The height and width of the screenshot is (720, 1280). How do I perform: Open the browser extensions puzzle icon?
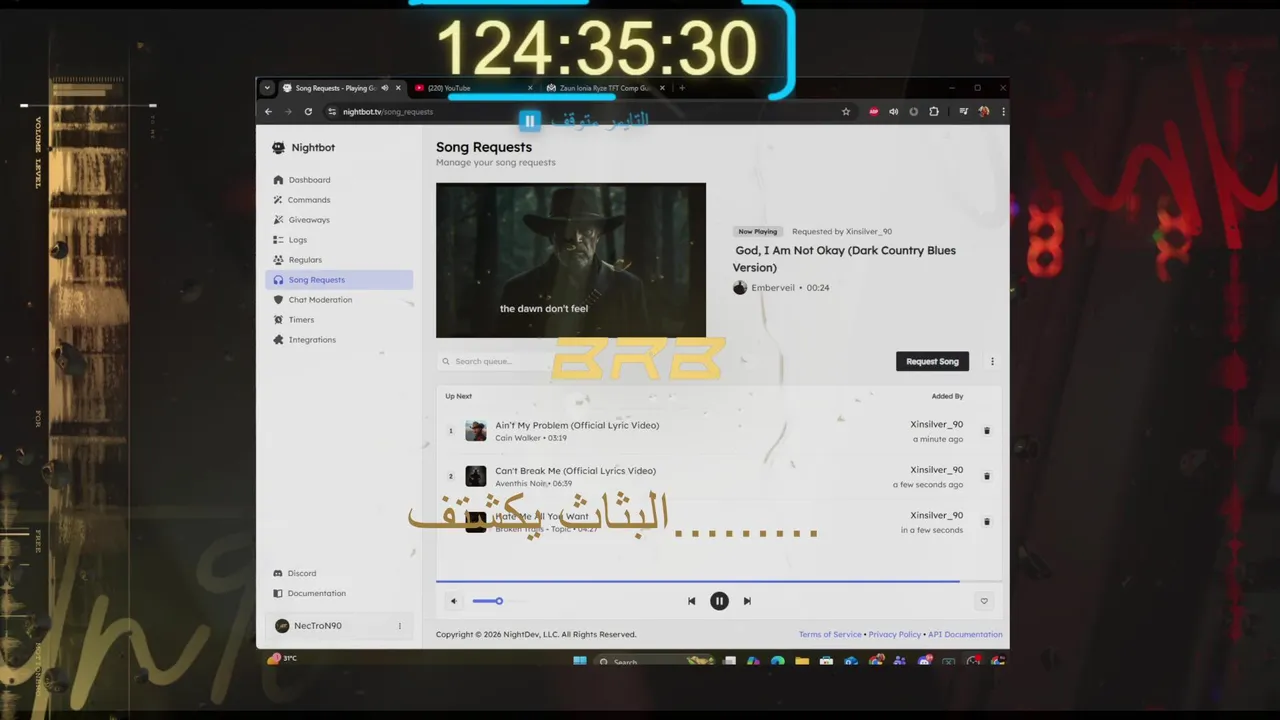pyautogui.click(x=934, y=112)
